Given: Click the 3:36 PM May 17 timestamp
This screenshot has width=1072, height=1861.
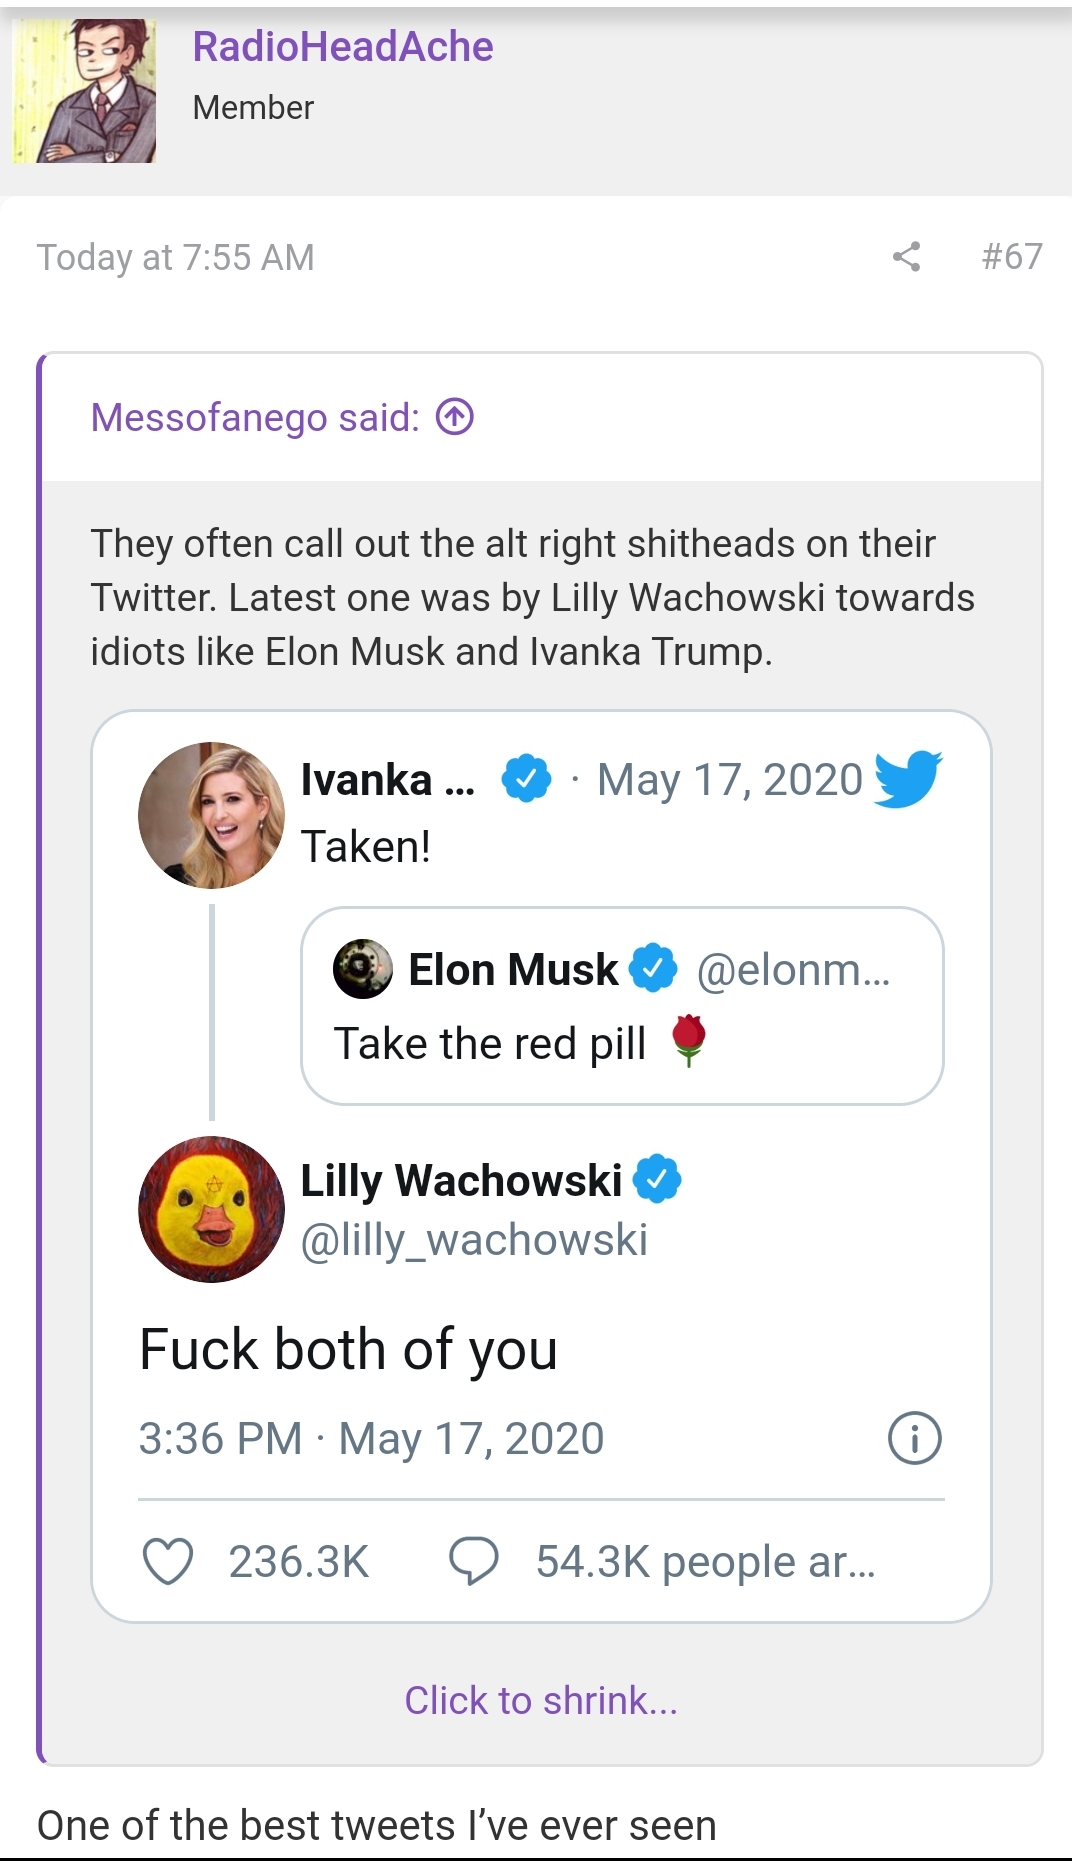Looking at the screenshot, I should pyautogui.click(x=371, y=1439).
